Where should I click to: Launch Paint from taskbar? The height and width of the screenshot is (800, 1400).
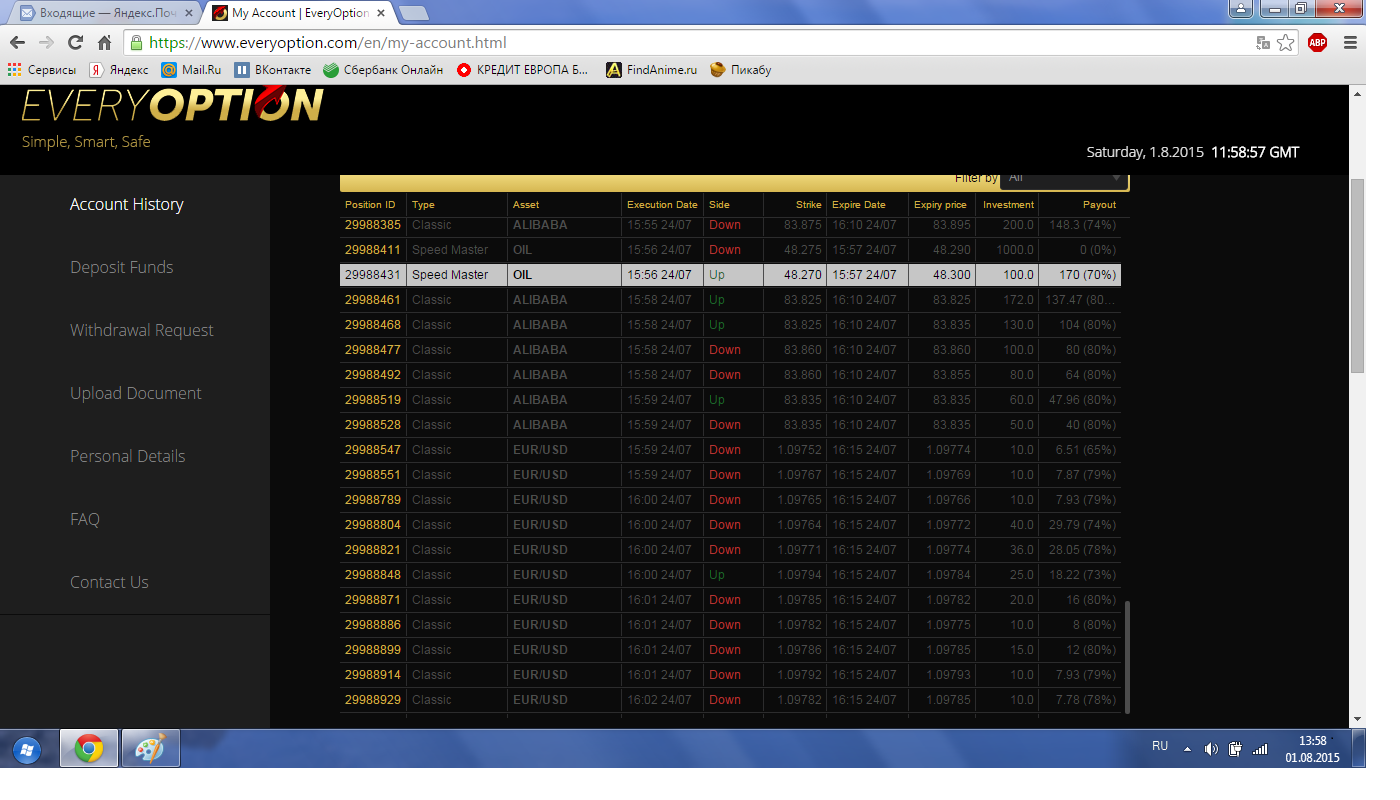click(150, 749)
